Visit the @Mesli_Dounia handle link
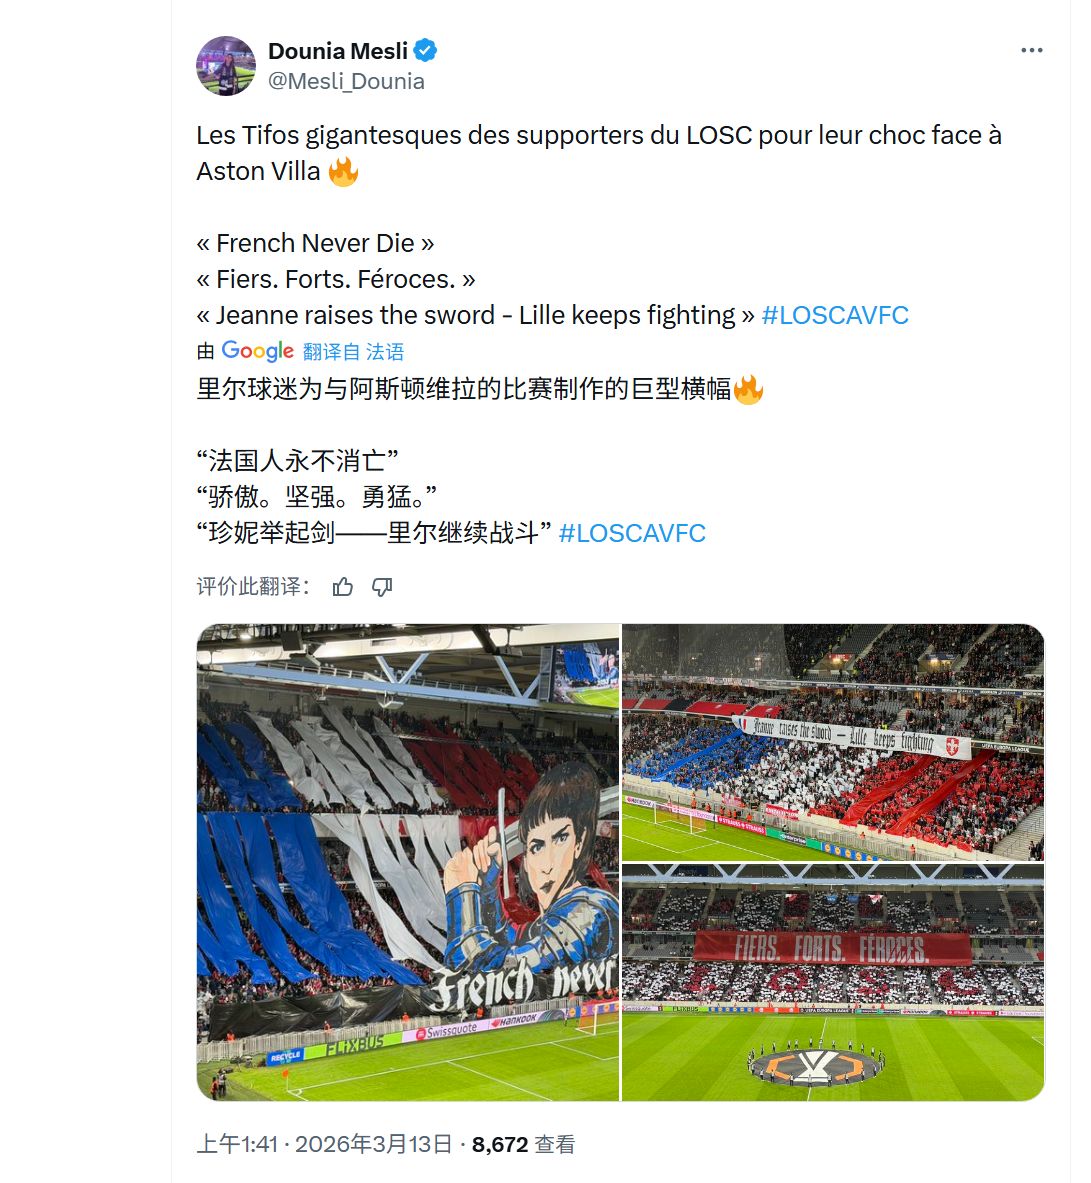Viewport: 1091px width, 1183px height. tap(346, 81)
